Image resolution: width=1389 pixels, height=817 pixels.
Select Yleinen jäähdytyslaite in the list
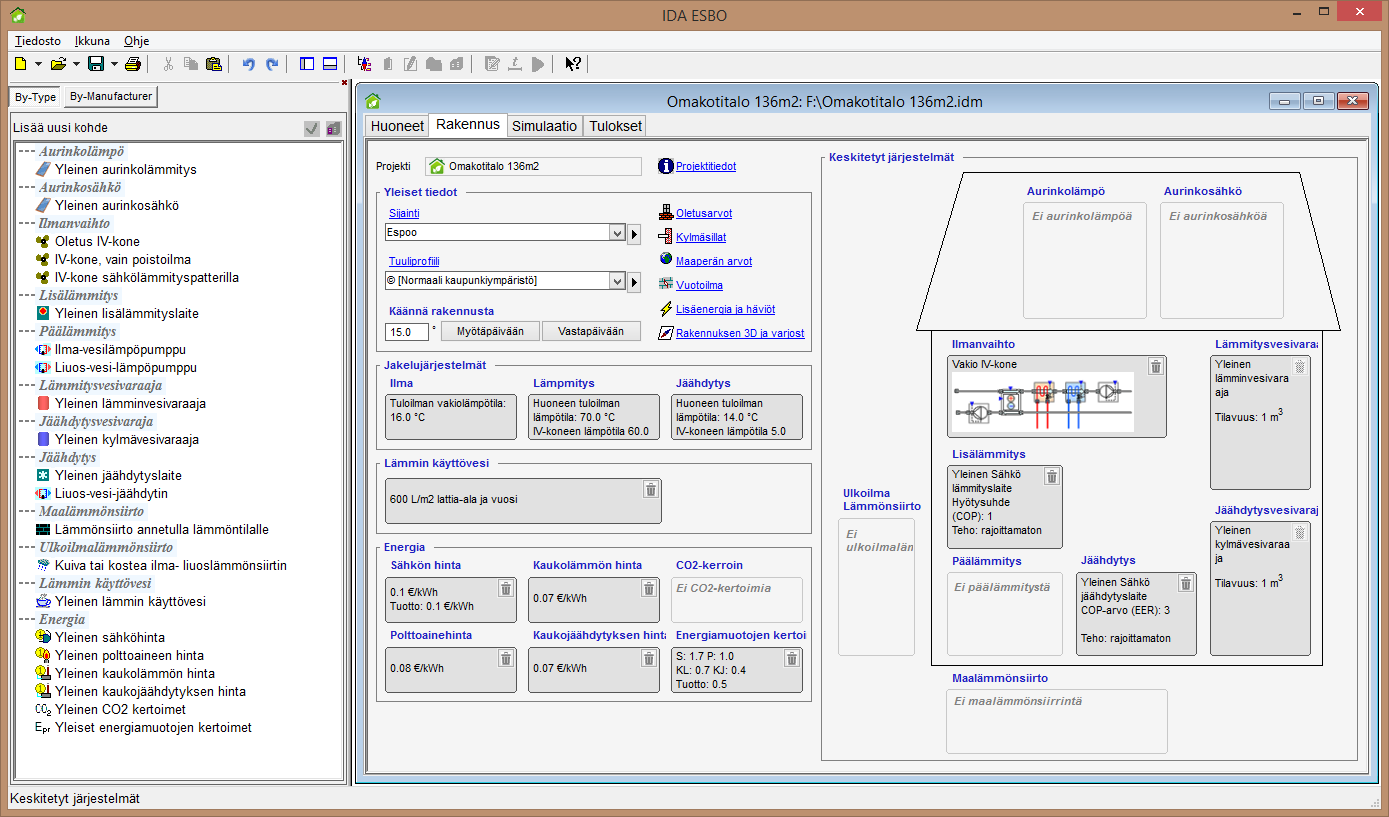click(x=118, y=476)
